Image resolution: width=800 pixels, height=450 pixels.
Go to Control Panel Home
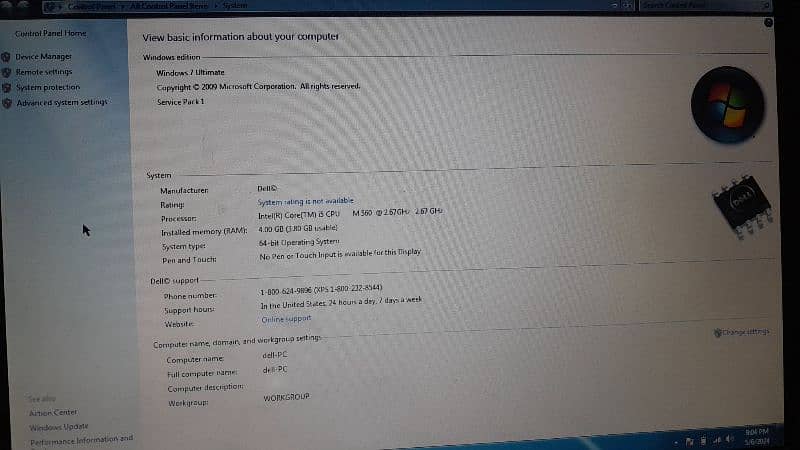pyautogui.click(x=51, y=33)
